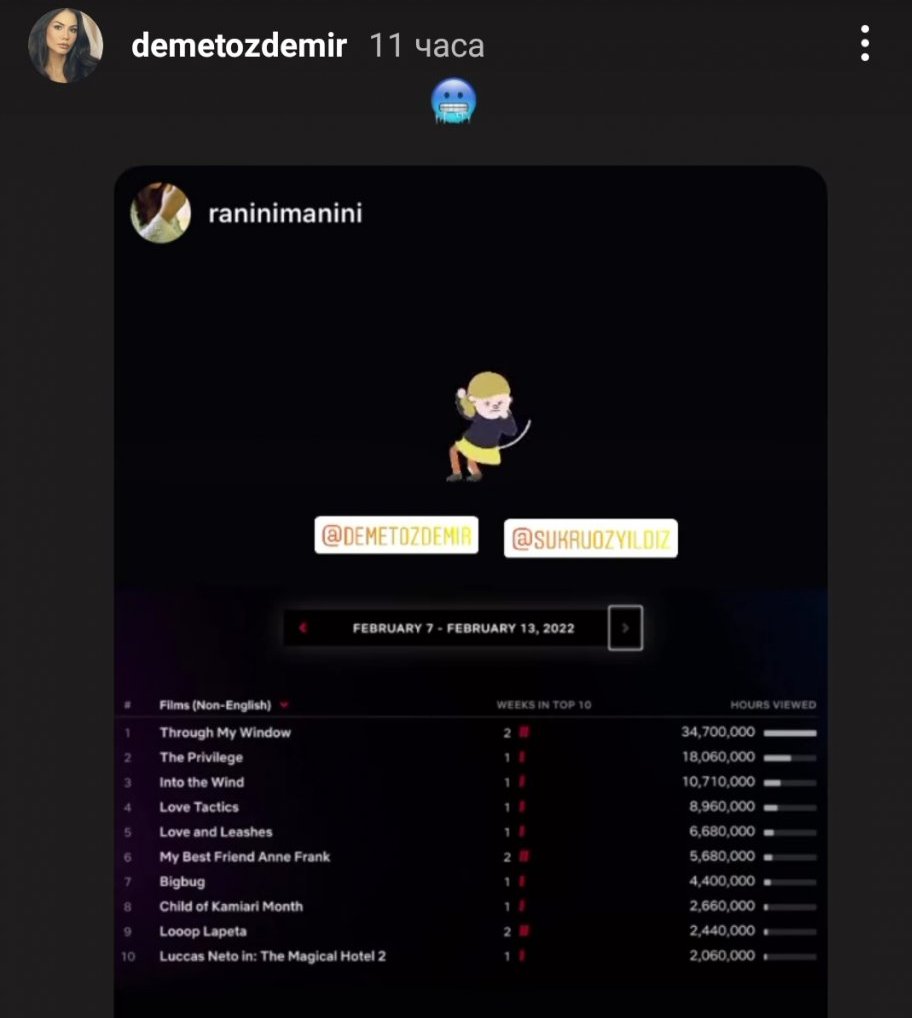Open the three-dot story options menu
Viewport: 912px width, 1018px height.
865,43
